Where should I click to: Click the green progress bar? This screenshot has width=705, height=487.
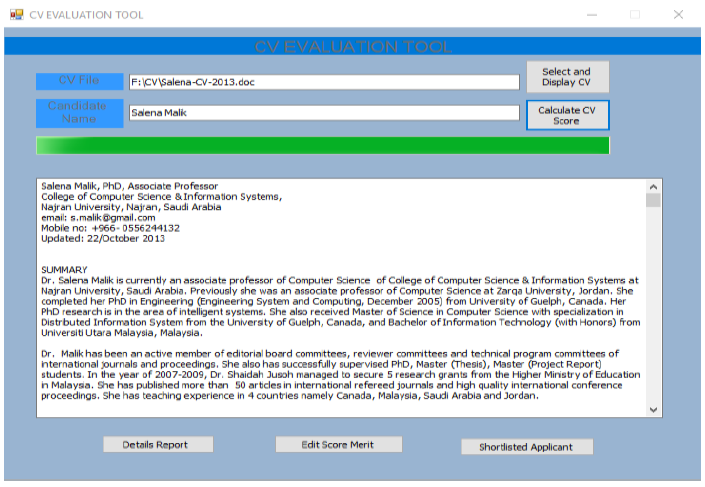323,146
